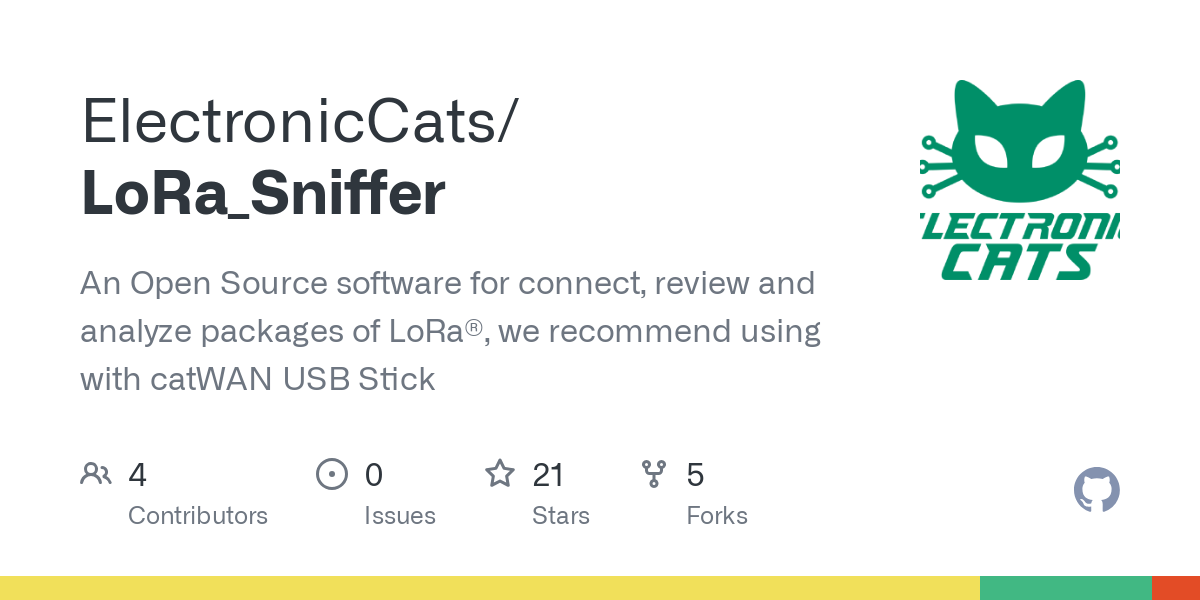The width and height of the screenshot is (1200, 600).
Task: Open the LoRa_Sniffer repository title
Action: [x=263, y=194]
